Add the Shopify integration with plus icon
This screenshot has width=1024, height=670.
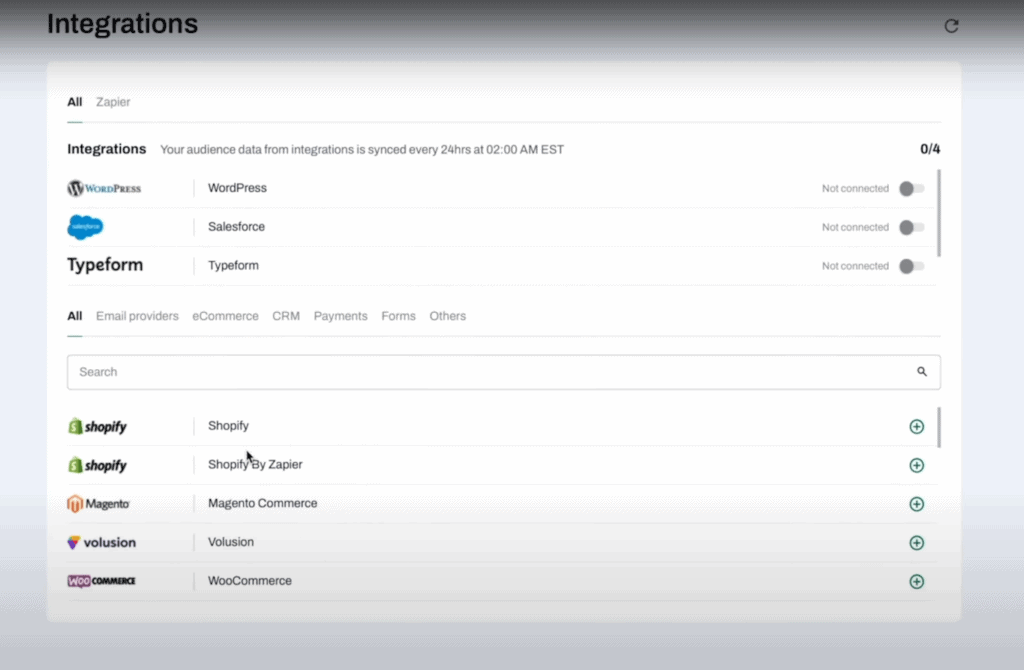click(917, 426)
